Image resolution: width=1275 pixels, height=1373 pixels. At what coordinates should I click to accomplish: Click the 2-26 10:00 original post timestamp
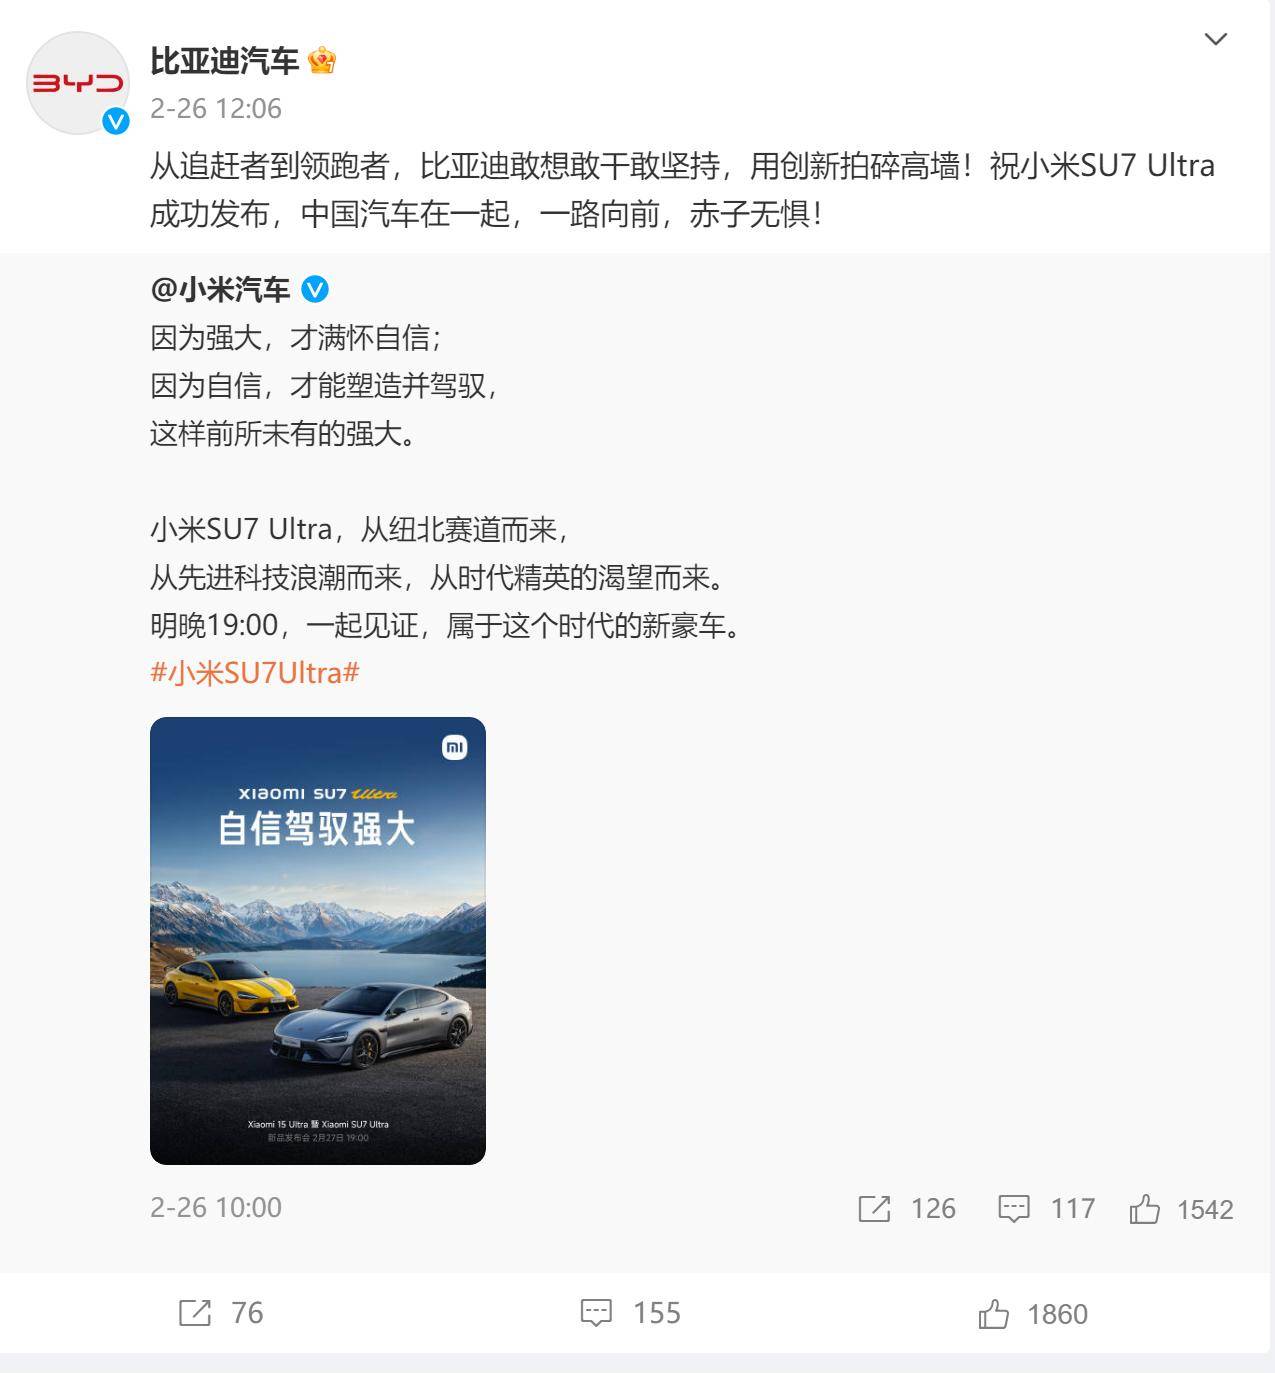216,1208
